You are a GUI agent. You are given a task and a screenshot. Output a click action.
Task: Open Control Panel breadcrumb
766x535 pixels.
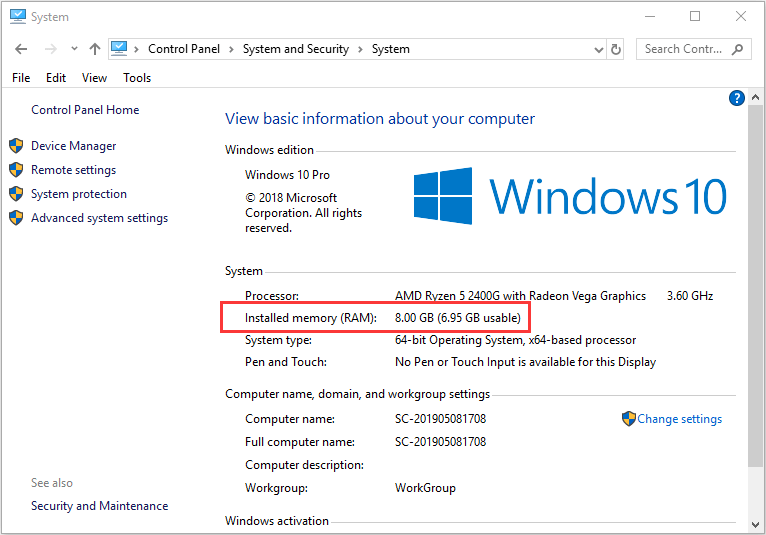coord(184,49)
